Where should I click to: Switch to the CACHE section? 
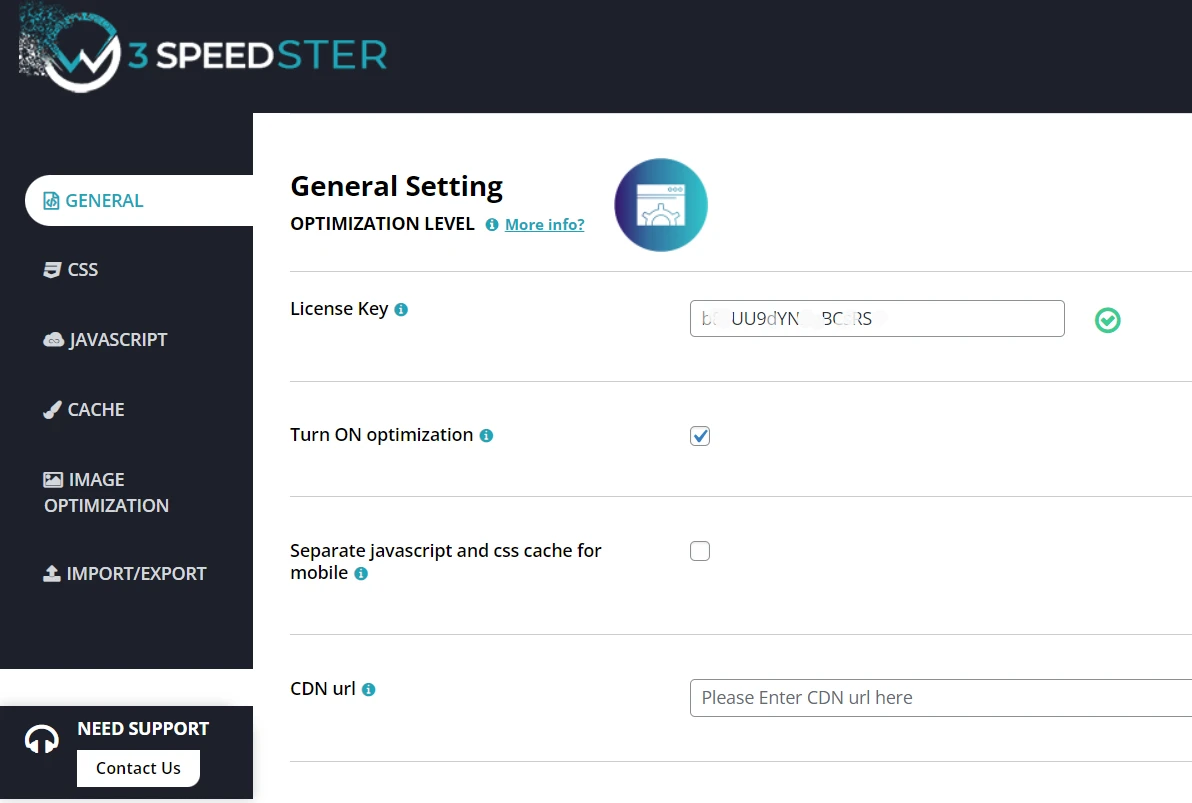(95, 408)
